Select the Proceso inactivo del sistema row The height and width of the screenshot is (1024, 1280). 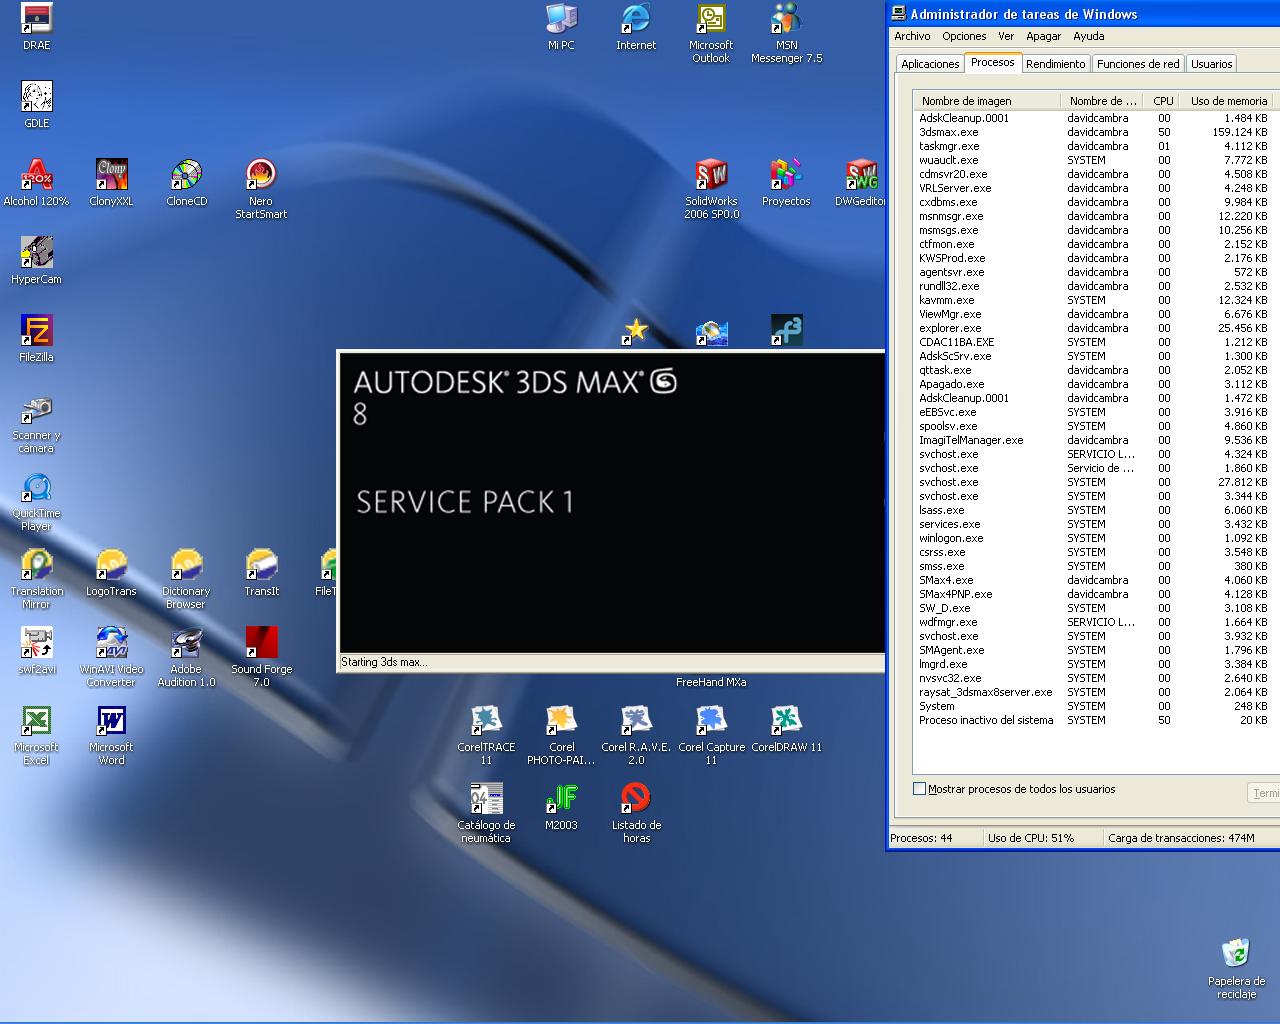coord(1094,720)
